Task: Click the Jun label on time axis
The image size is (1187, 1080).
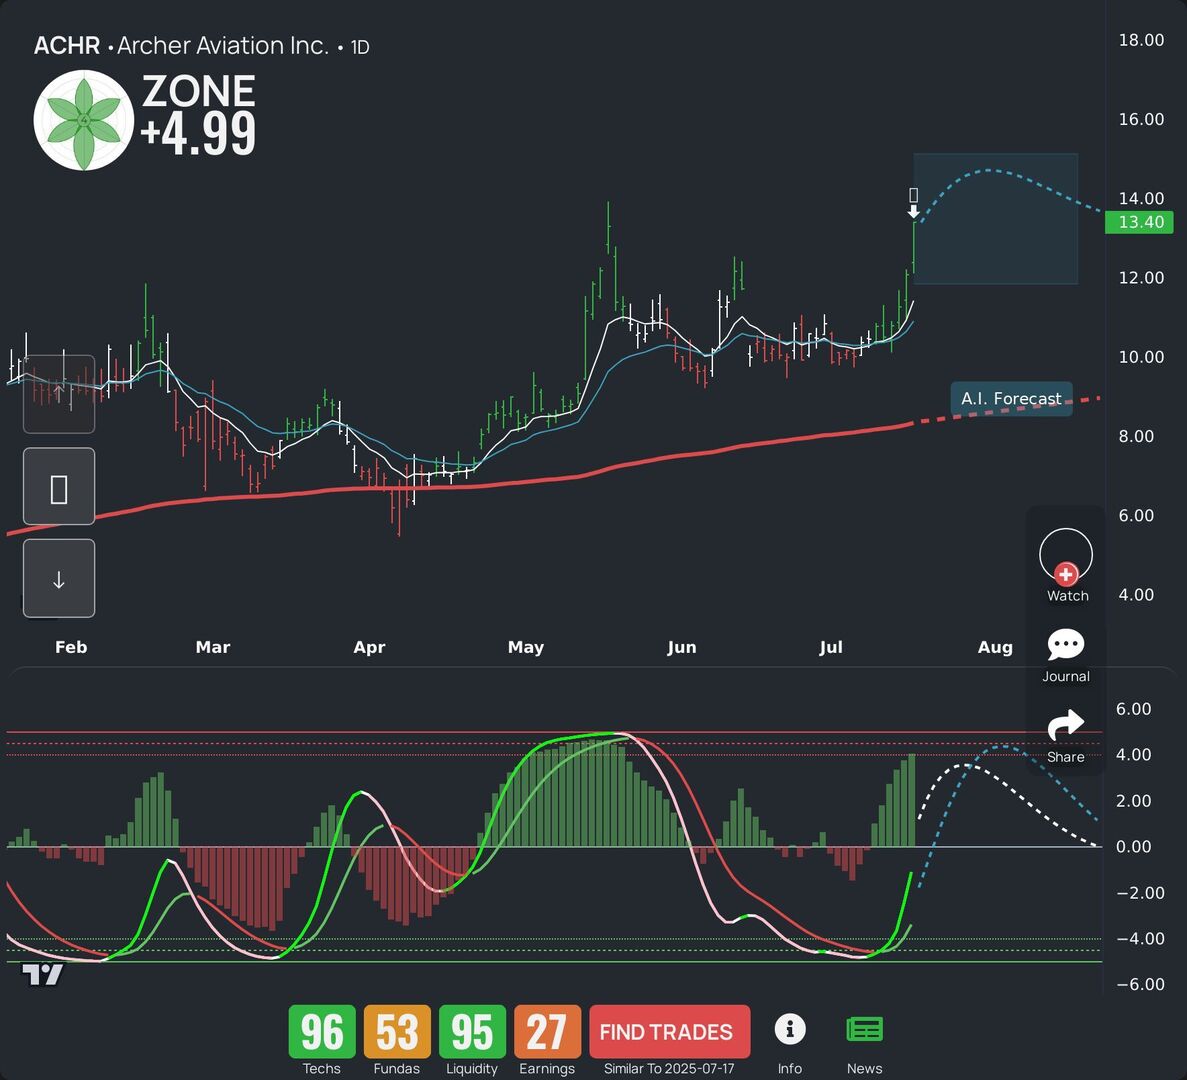Action: point(681,647)
